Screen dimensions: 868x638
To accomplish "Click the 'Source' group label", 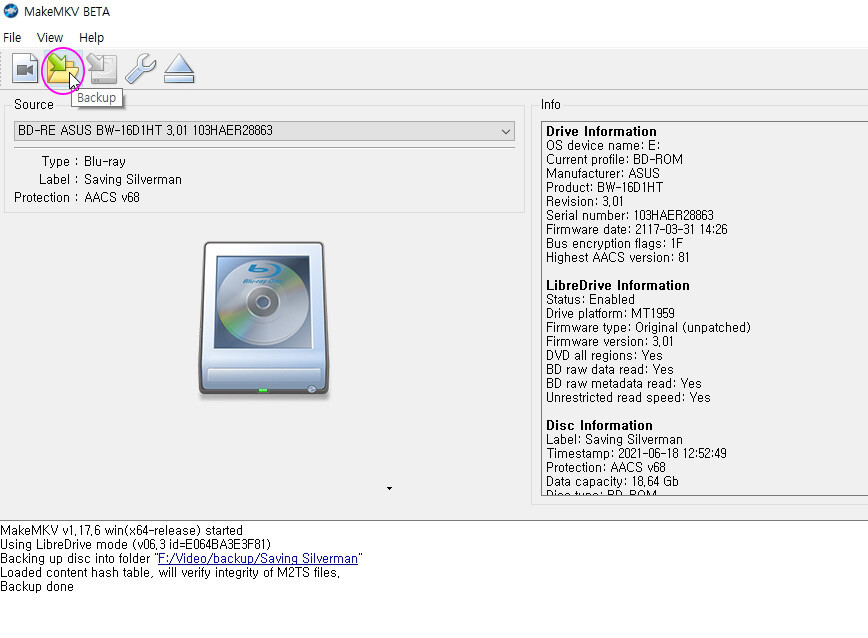I will tap(34, 105).
